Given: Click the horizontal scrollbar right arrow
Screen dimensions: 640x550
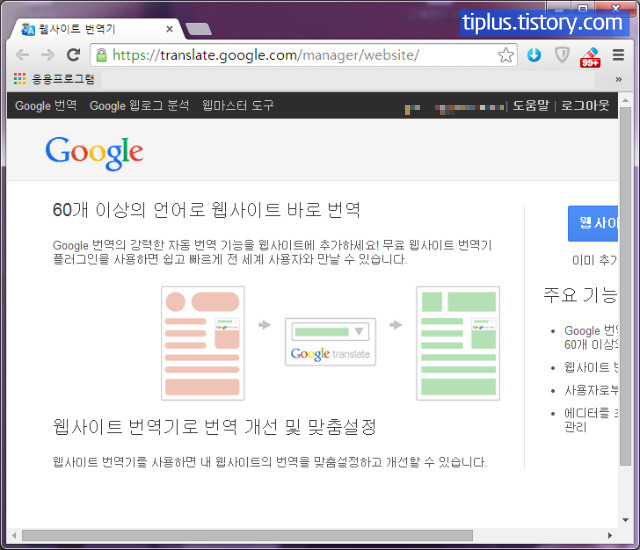Looking at the screenshot, I should 610,535.
